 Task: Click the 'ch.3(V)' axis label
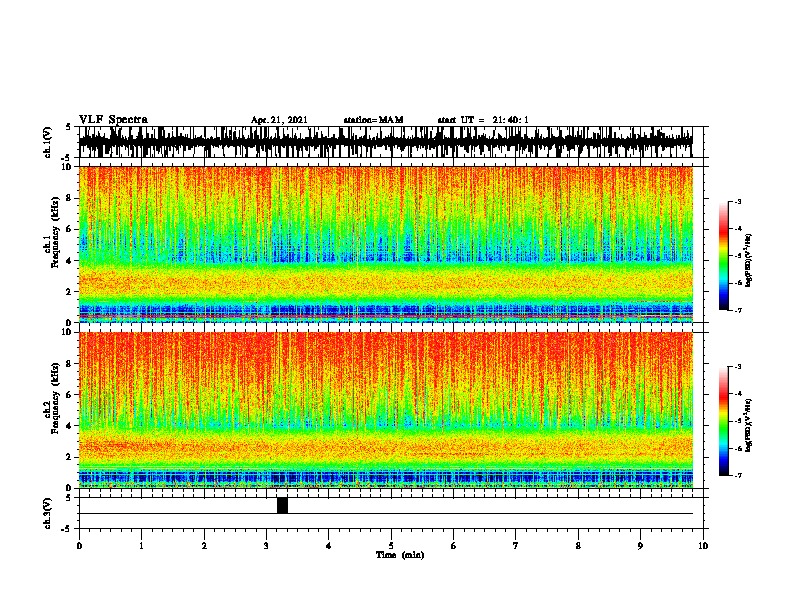point(48,513)
